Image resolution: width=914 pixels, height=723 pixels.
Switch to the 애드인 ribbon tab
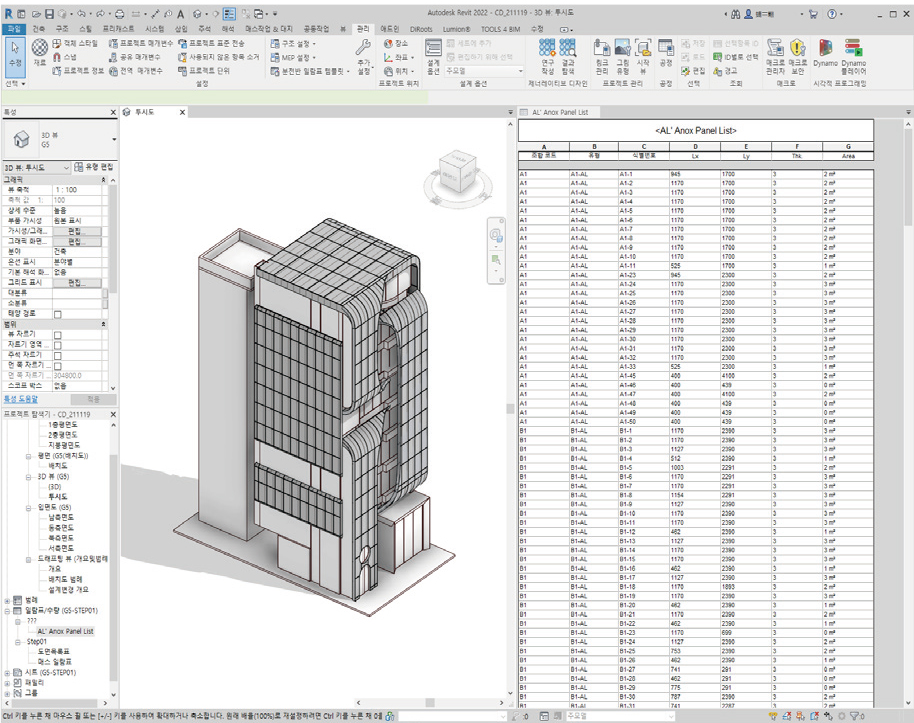(x=389, y=29)
